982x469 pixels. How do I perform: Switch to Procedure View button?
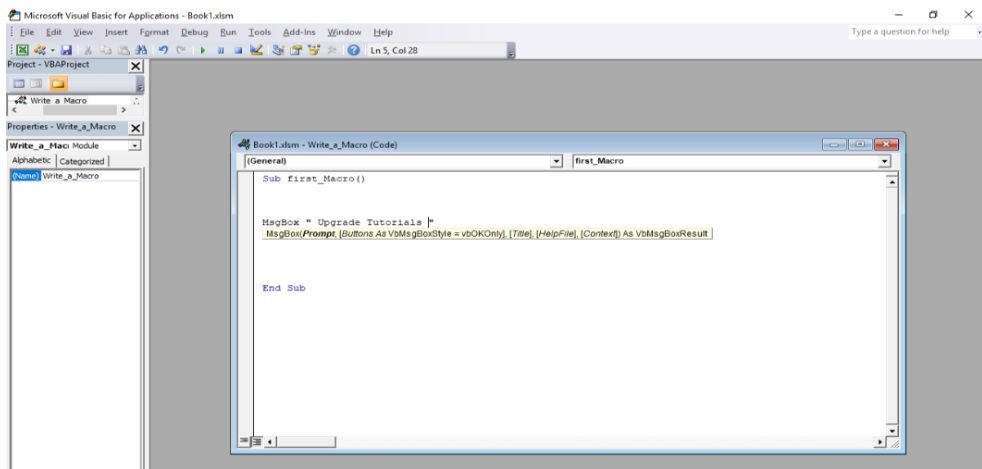244,442
